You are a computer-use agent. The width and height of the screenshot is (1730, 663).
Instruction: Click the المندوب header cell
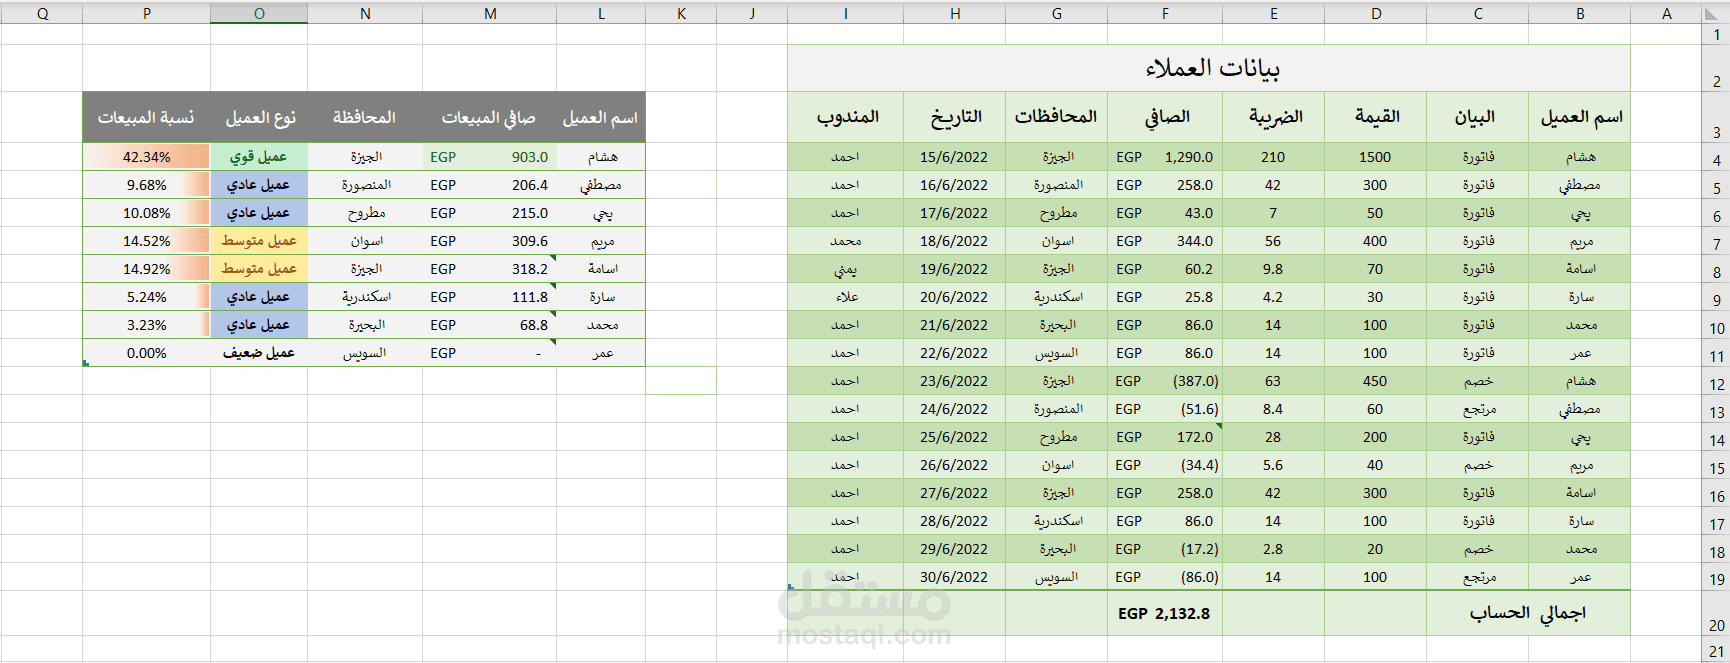(846, 117)
